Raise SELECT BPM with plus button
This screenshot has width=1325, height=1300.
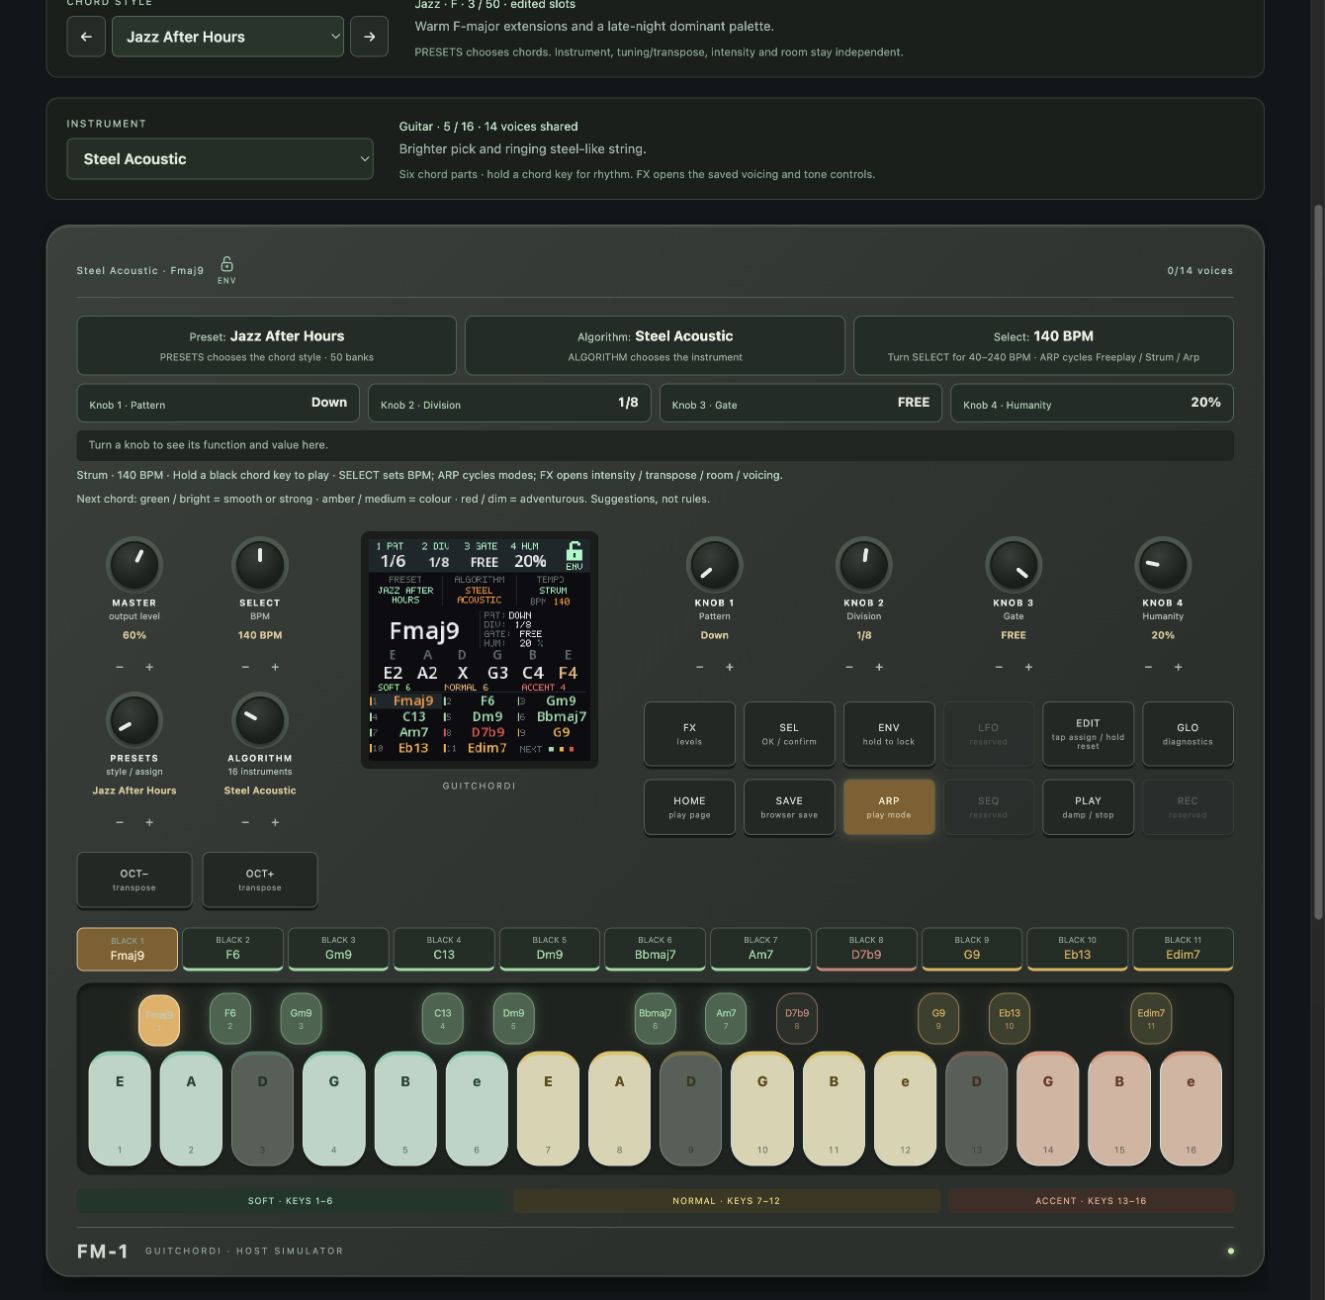click(275, 667)
